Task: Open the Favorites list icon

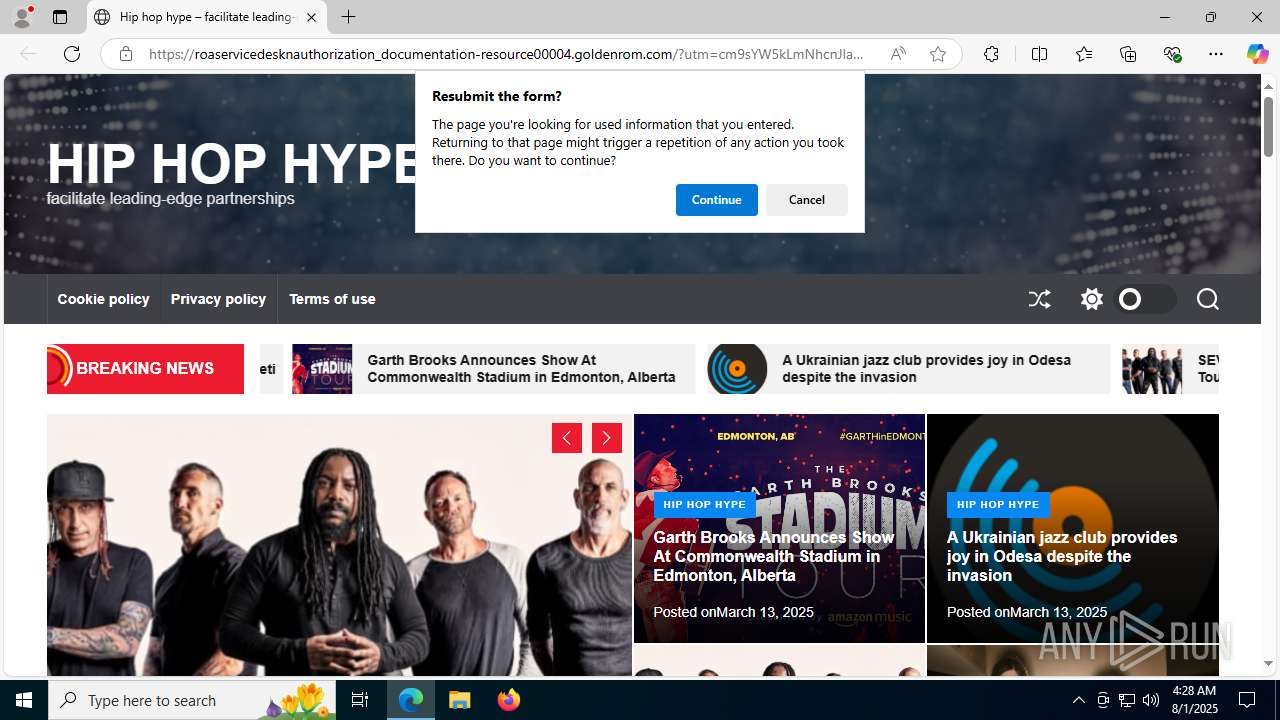Action: [x=1084, y=54]
